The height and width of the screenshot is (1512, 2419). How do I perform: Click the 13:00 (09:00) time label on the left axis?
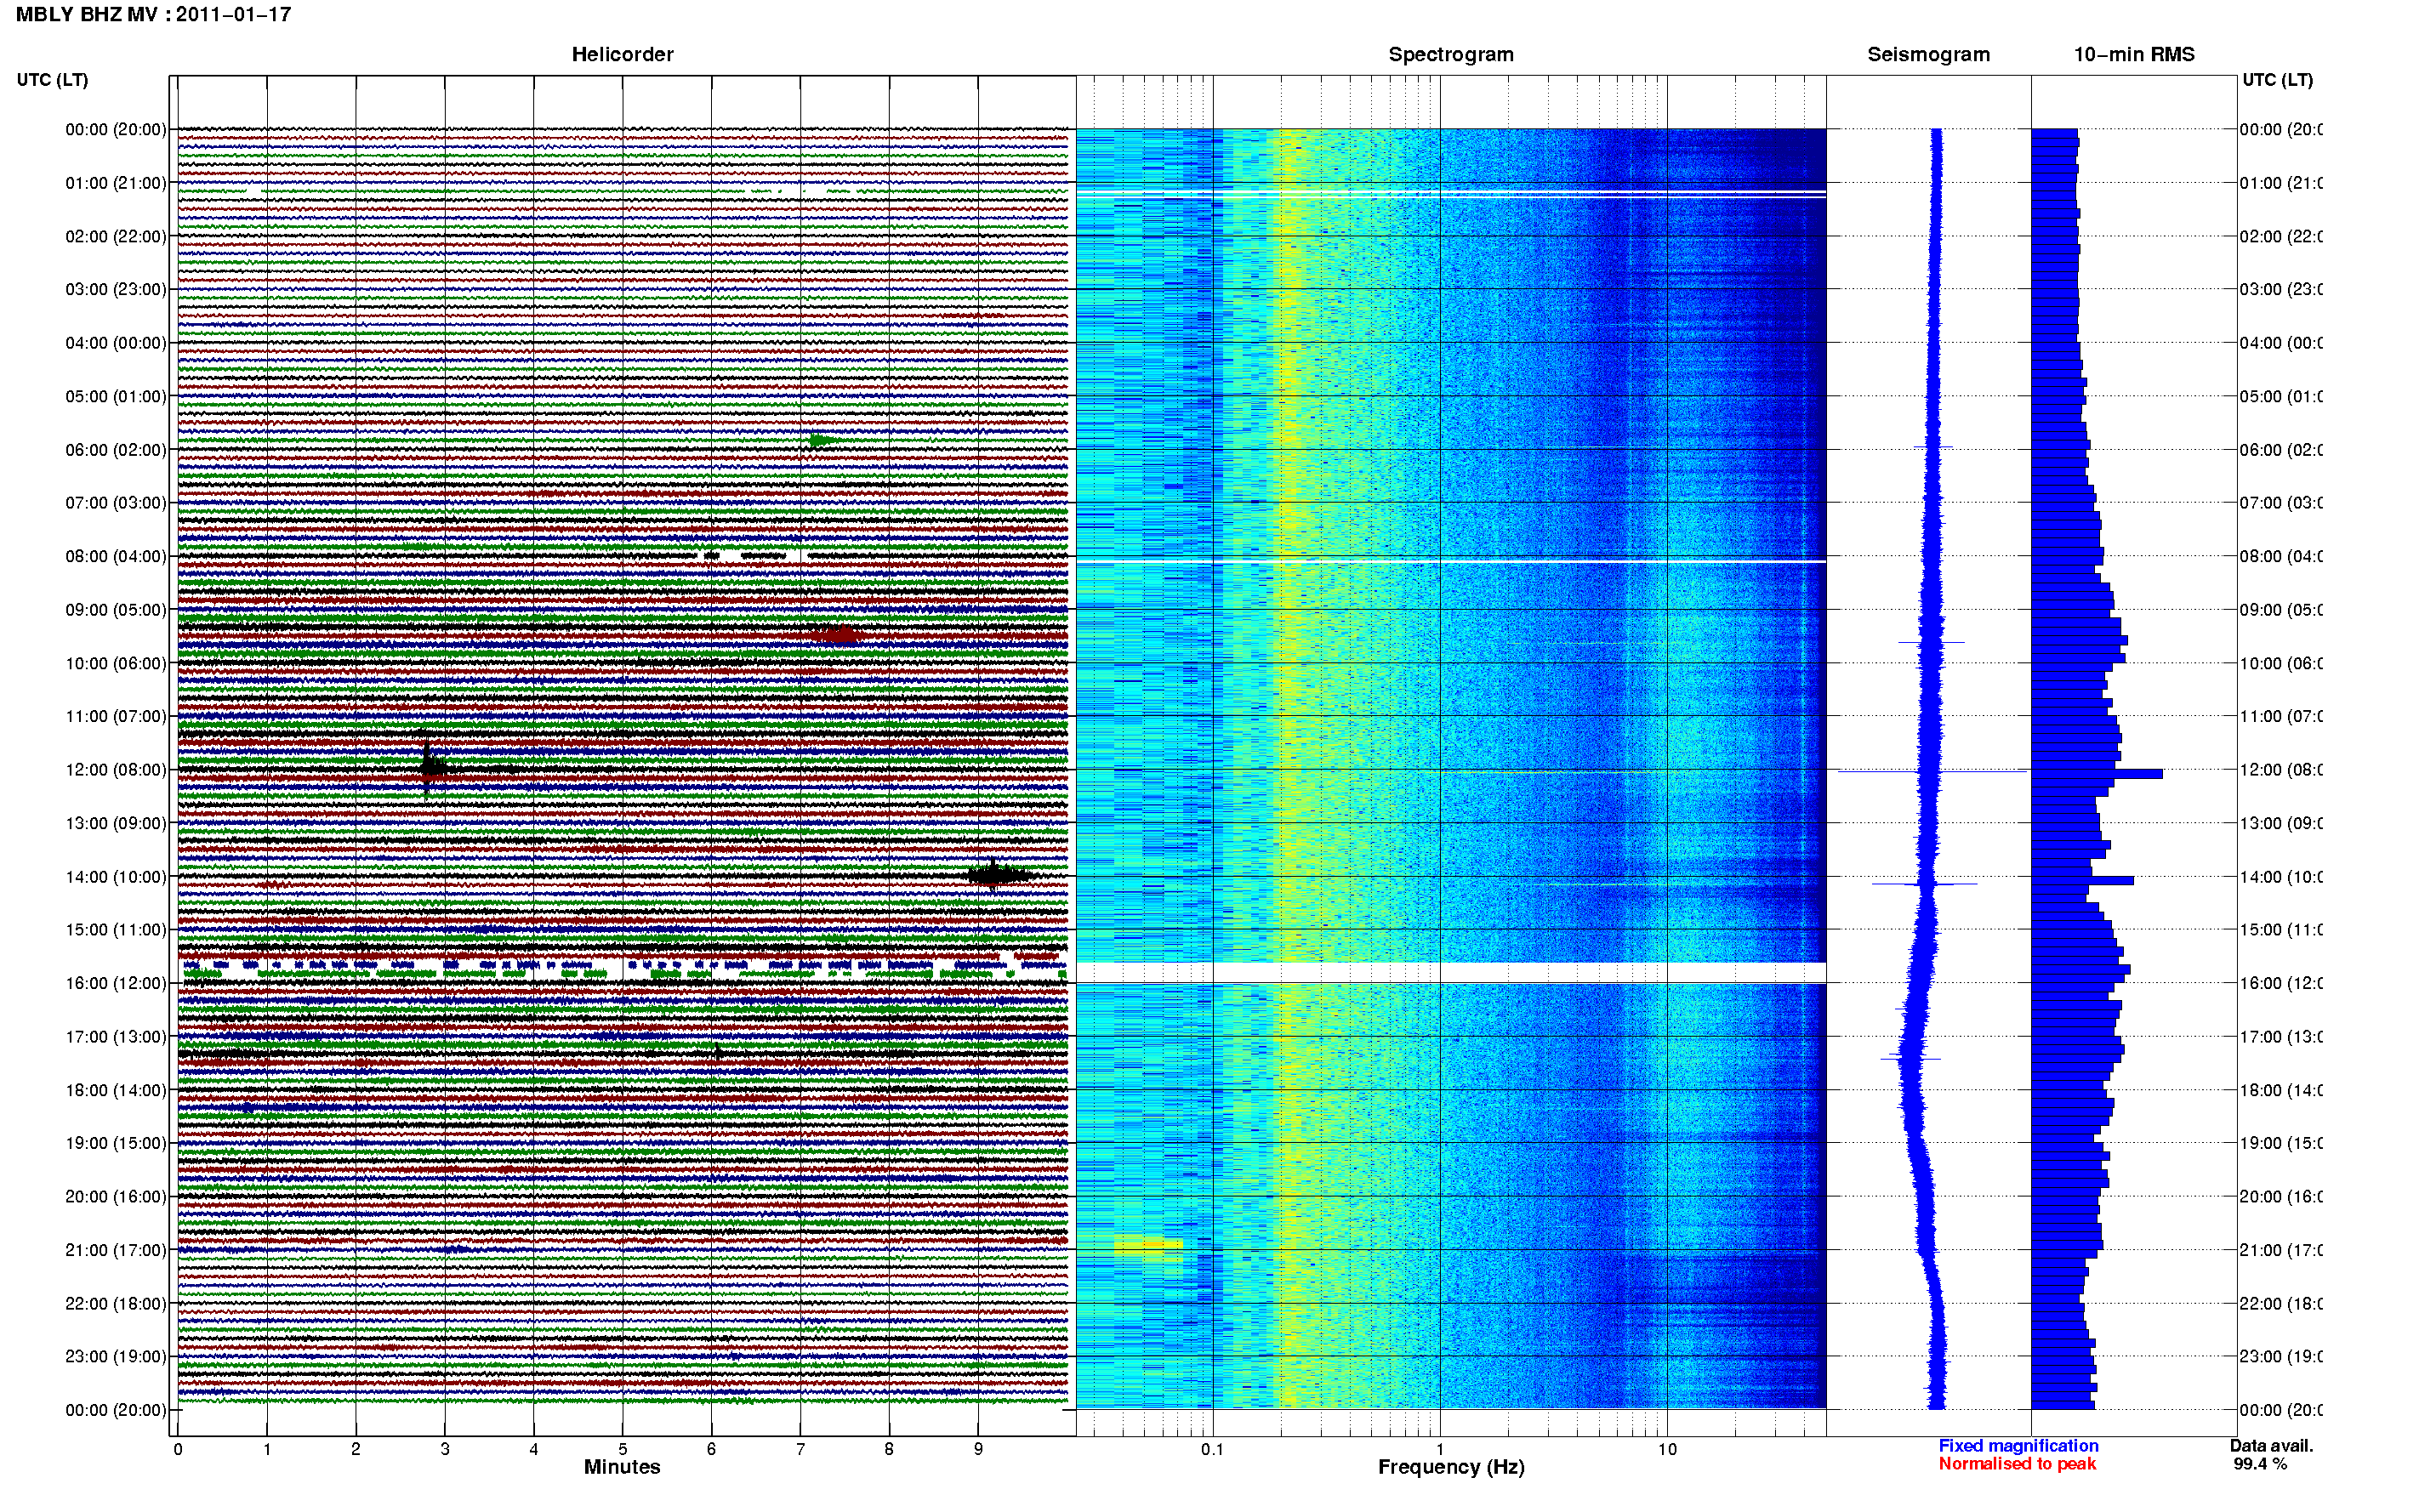click(116, 823)
